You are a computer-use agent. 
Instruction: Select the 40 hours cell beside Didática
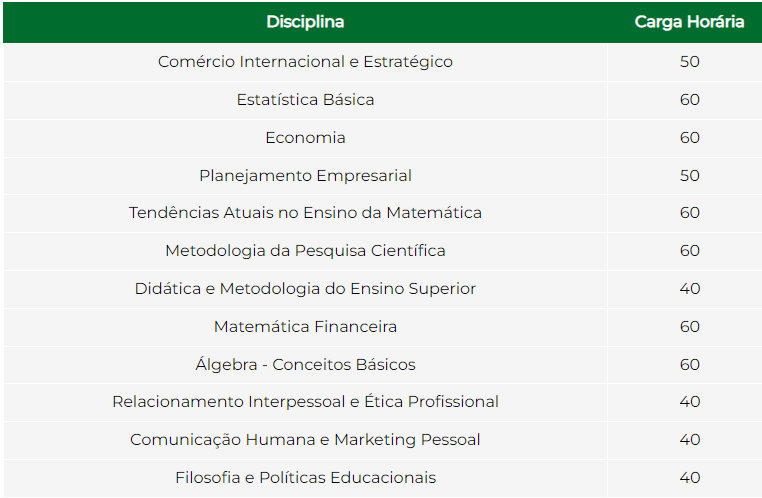coord(689,289)
